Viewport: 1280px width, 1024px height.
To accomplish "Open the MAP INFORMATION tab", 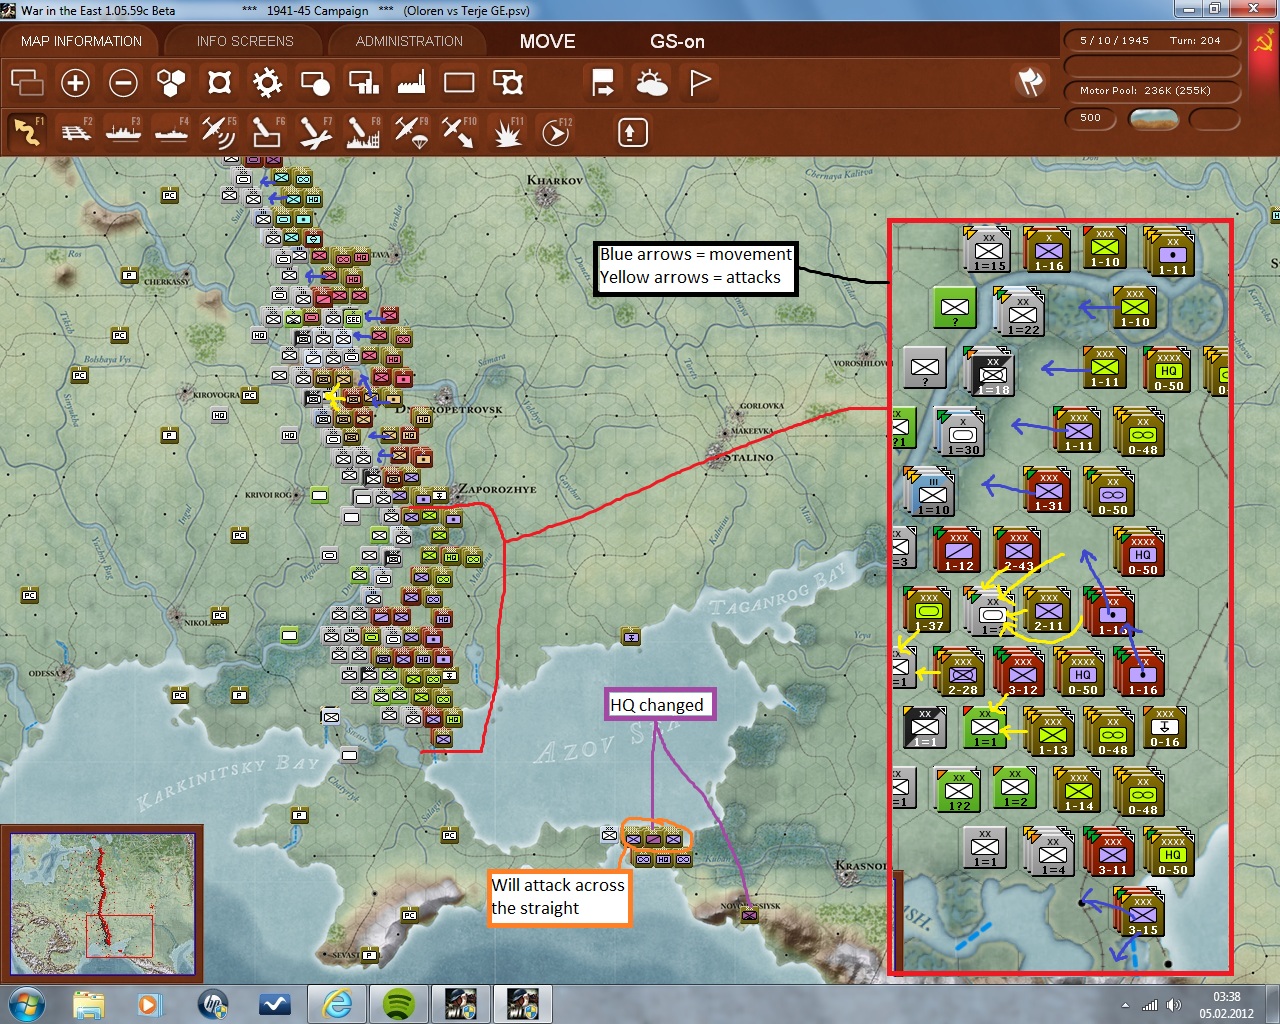I will coord(81,41).
